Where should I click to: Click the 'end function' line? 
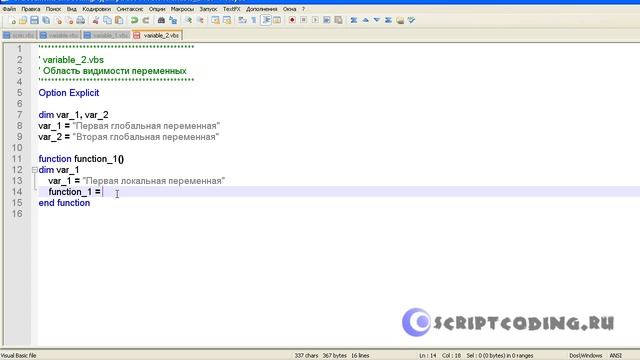64,203
